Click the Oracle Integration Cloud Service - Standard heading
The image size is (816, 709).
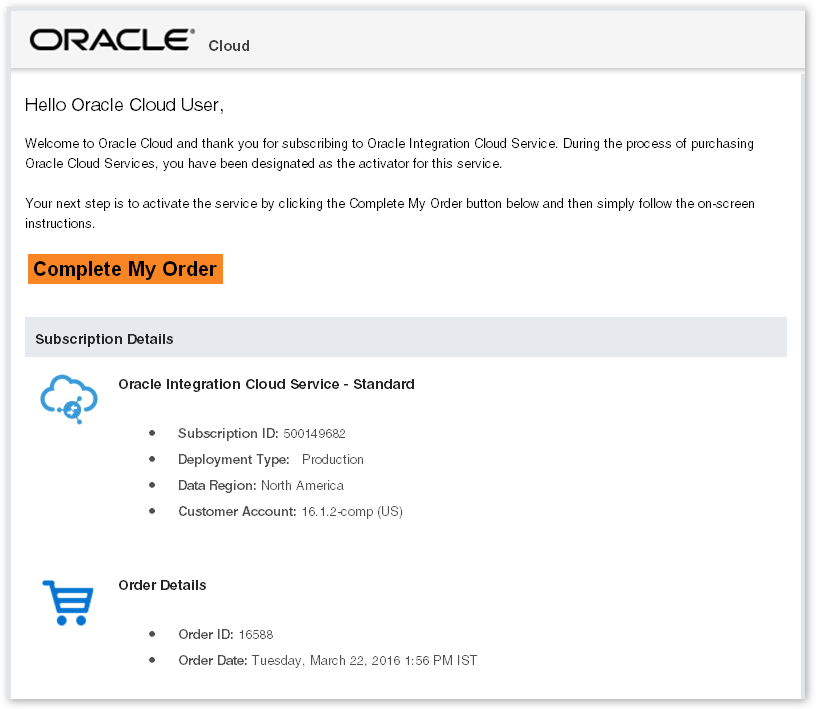point(266,384)
